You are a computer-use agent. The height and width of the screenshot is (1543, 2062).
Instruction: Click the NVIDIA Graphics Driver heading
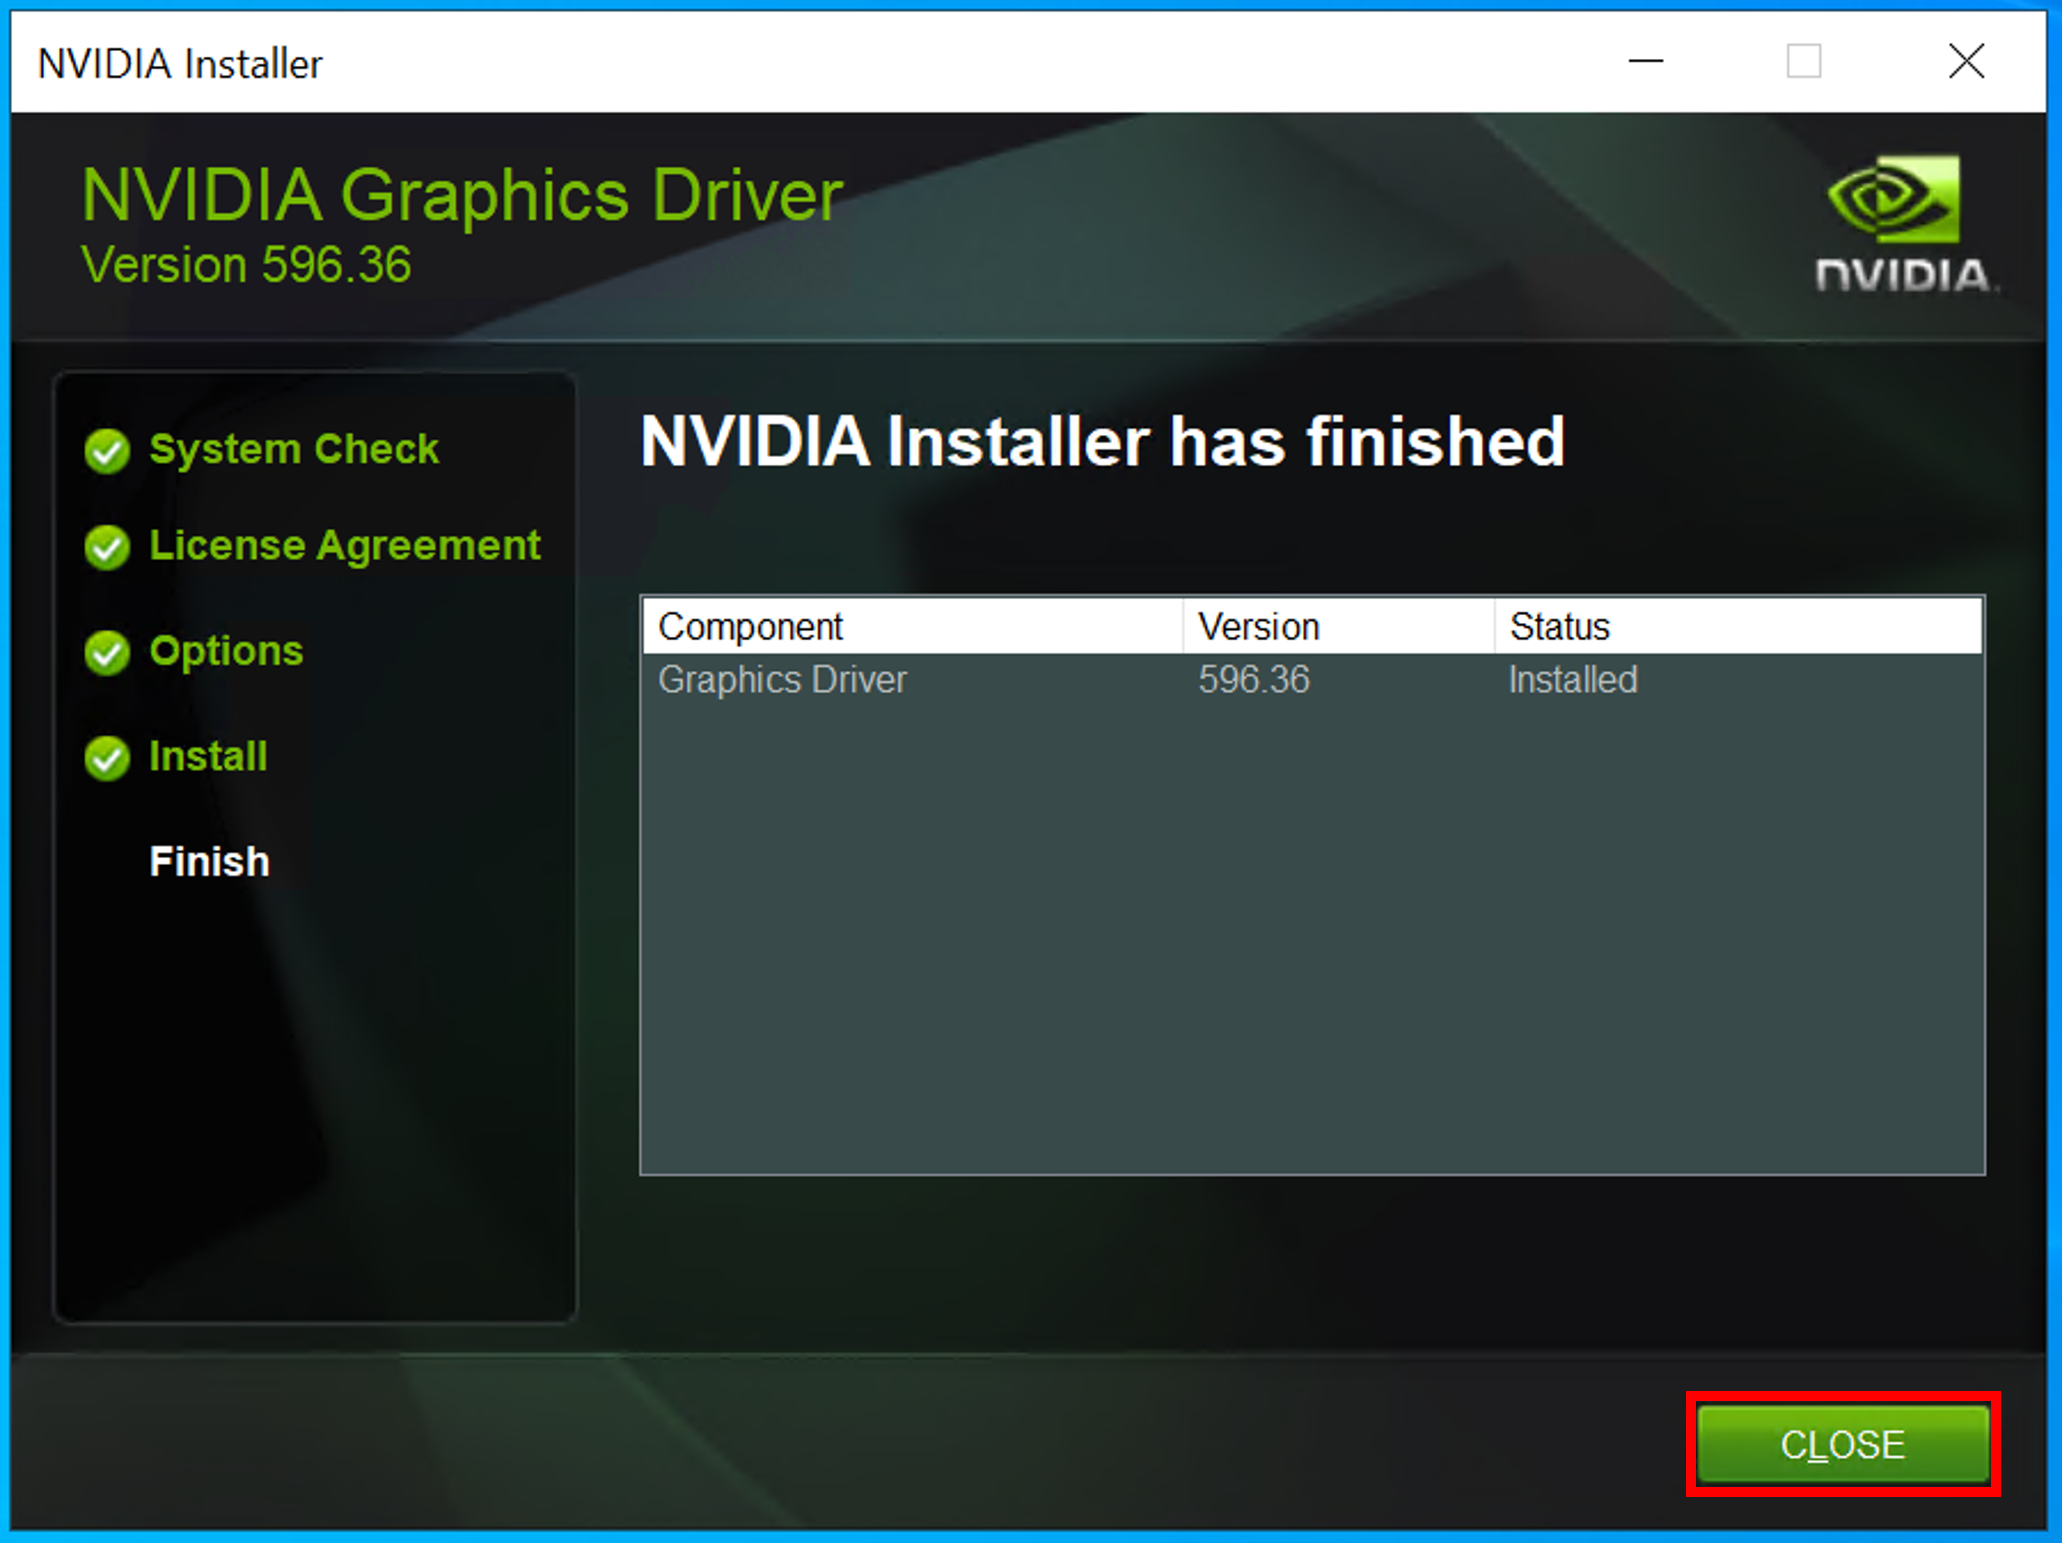462,194
